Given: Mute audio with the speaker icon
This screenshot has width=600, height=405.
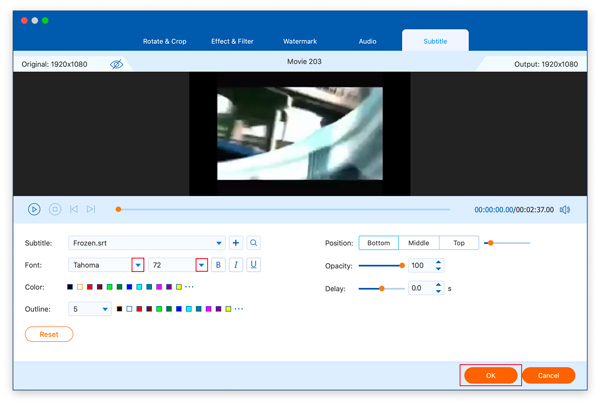Looking at the screenshot, I should click(565, 210).
